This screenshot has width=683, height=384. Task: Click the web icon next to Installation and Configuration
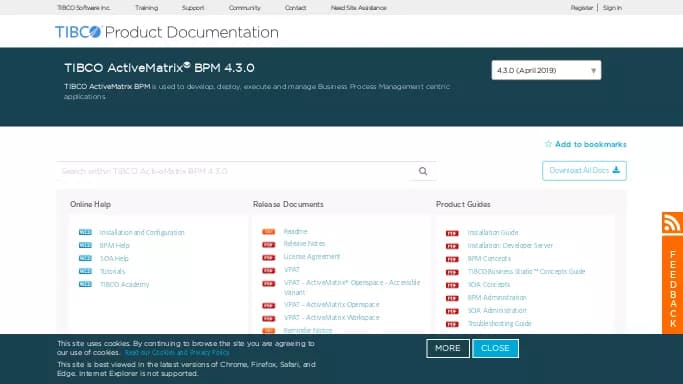(85, 232)
